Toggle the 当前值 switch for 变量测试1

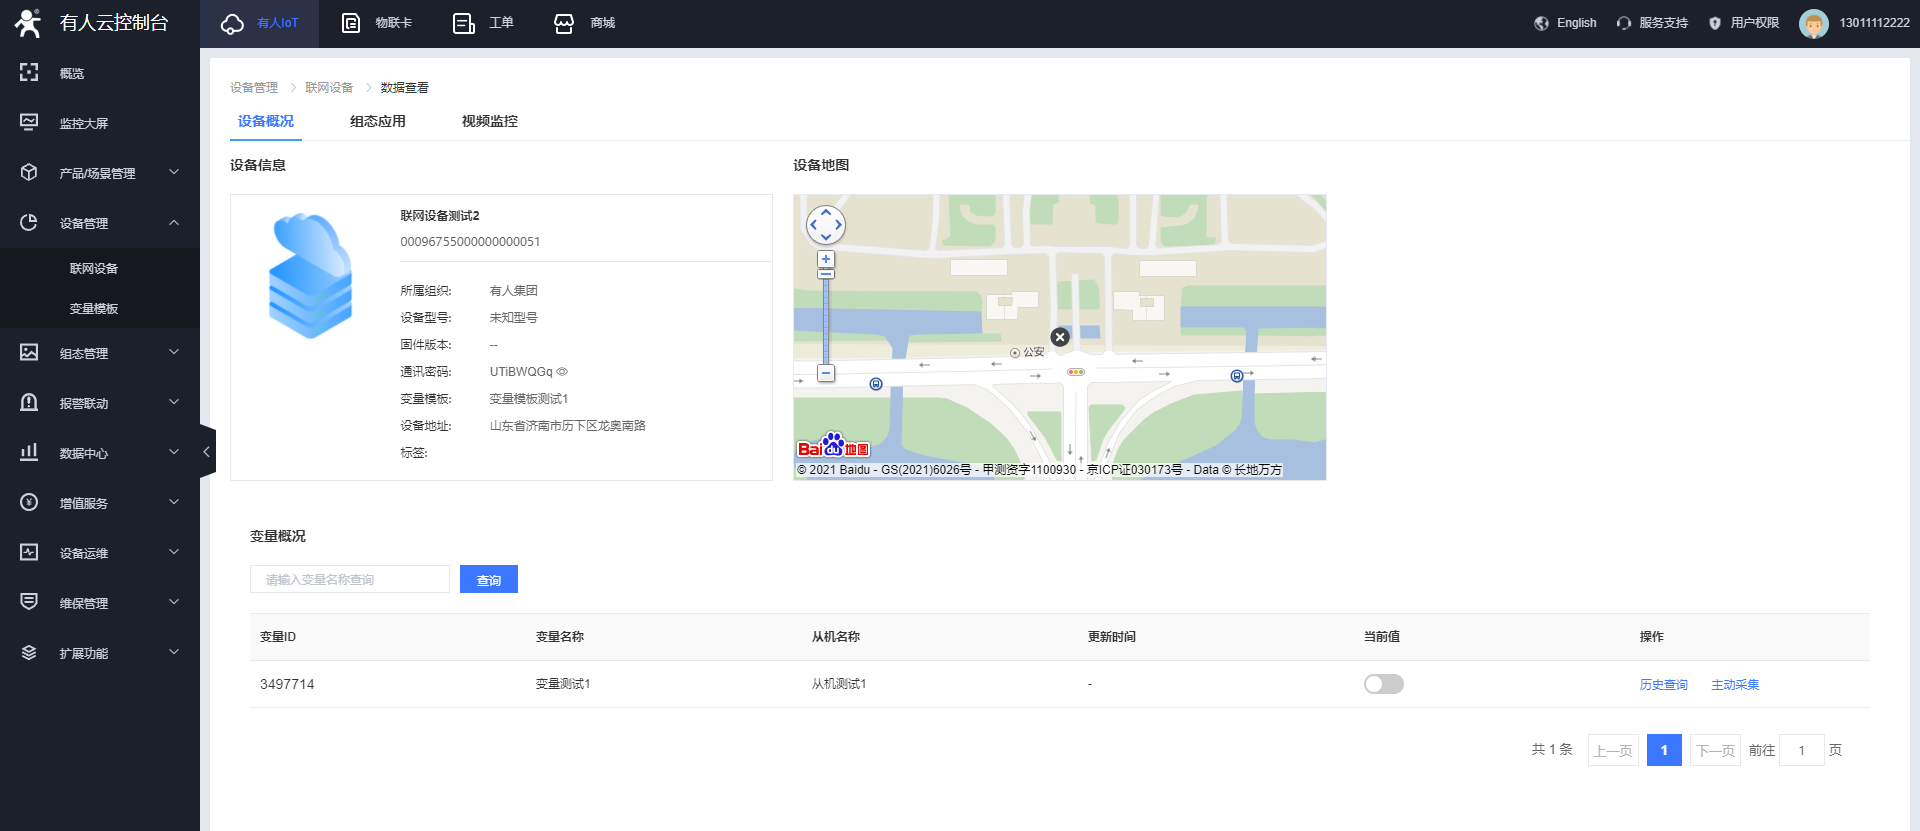pos(1383,684)
